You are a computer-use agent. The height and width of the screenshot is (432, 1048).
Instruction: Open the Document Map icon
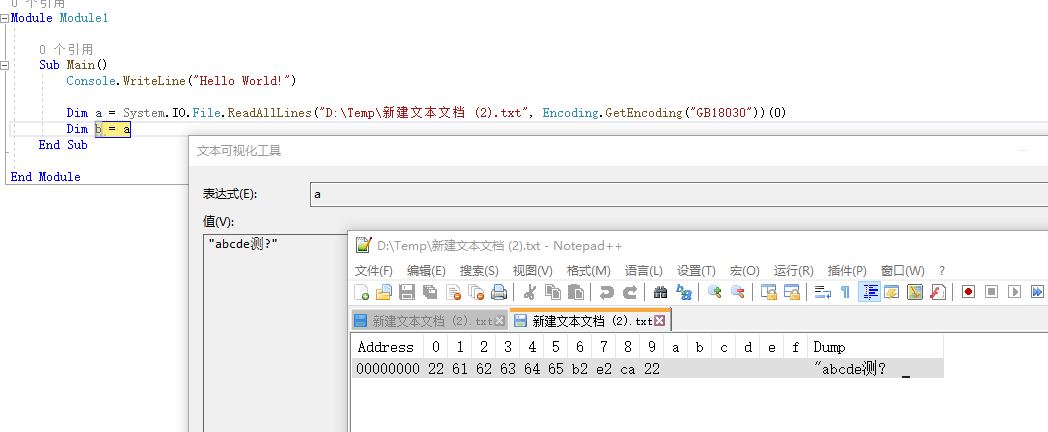coord(915,292)
